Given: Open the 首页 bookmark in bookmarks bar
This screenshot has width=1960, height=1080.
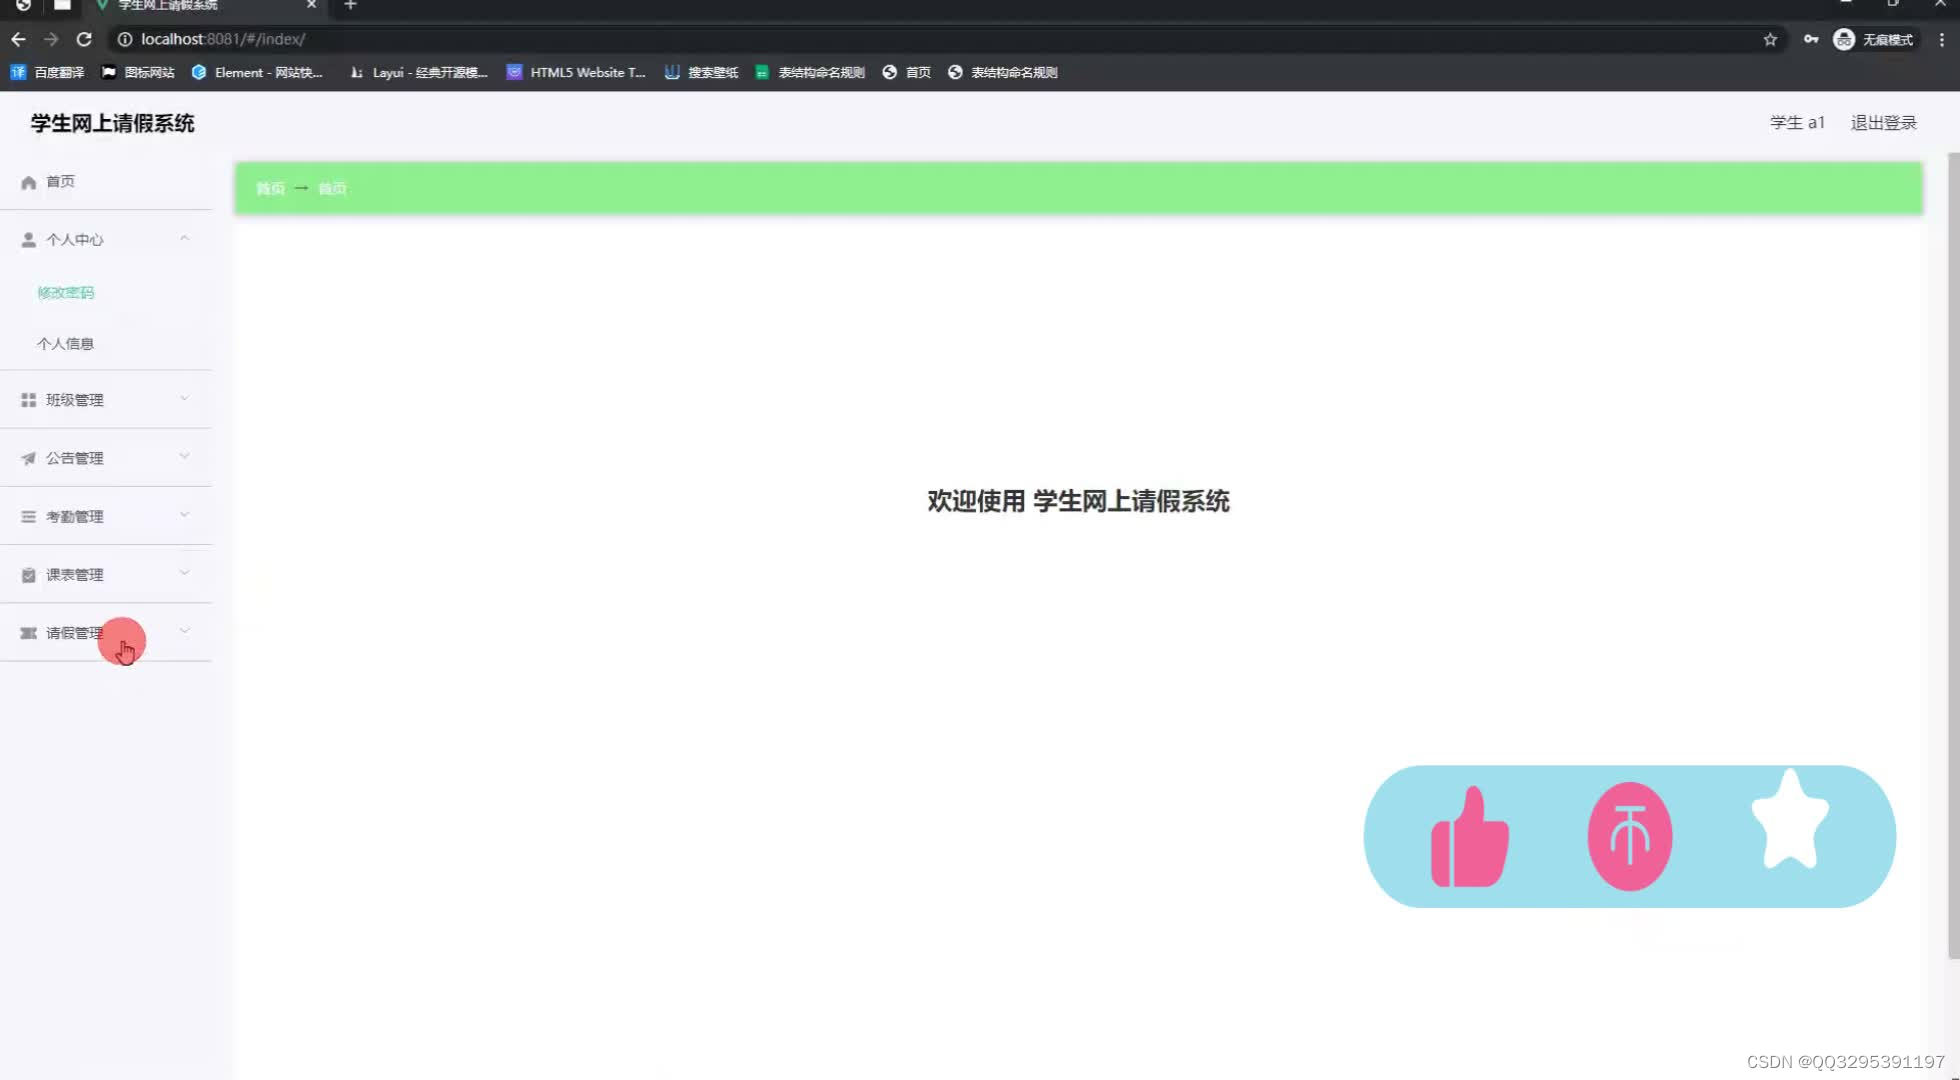Looking at the screenshot, I should click(907, 72).
